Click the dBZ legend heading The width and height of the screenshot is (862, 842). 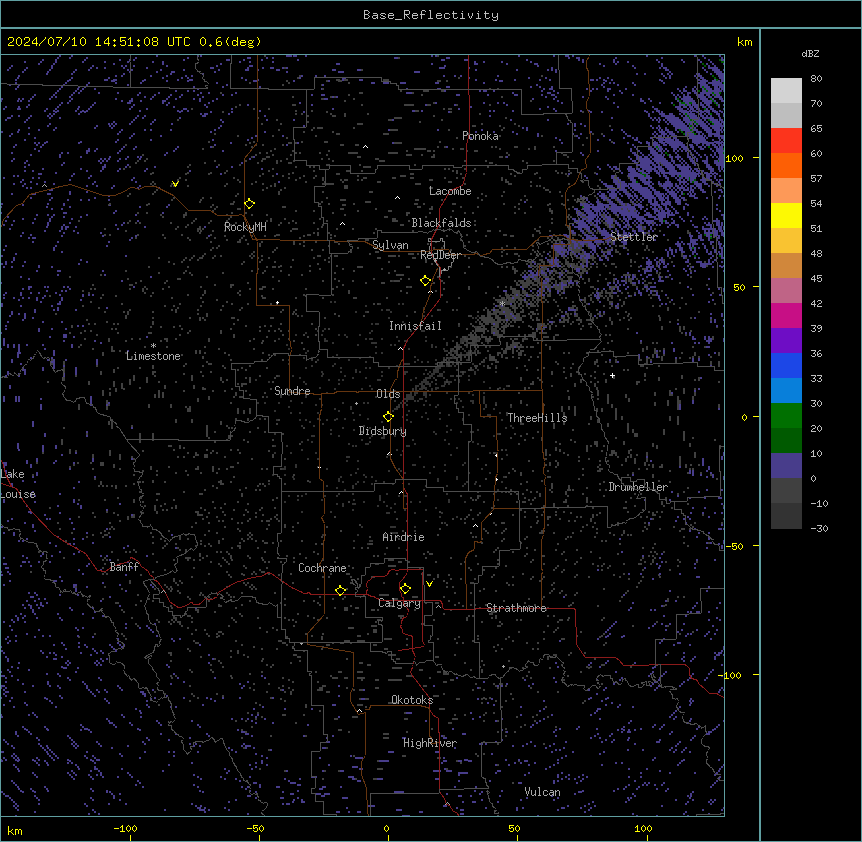pyautogui.click(x=810, y=53)
